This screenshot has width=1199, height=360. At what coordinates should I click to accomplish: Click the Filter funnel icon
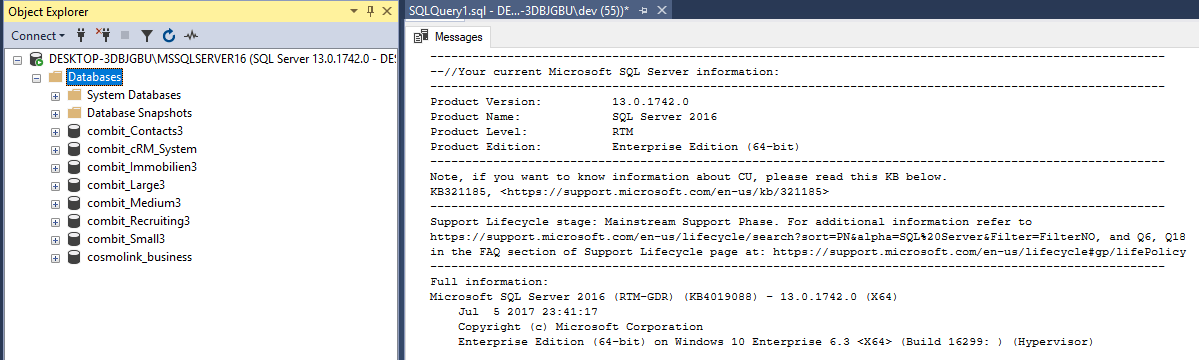(x=147, y=36)
